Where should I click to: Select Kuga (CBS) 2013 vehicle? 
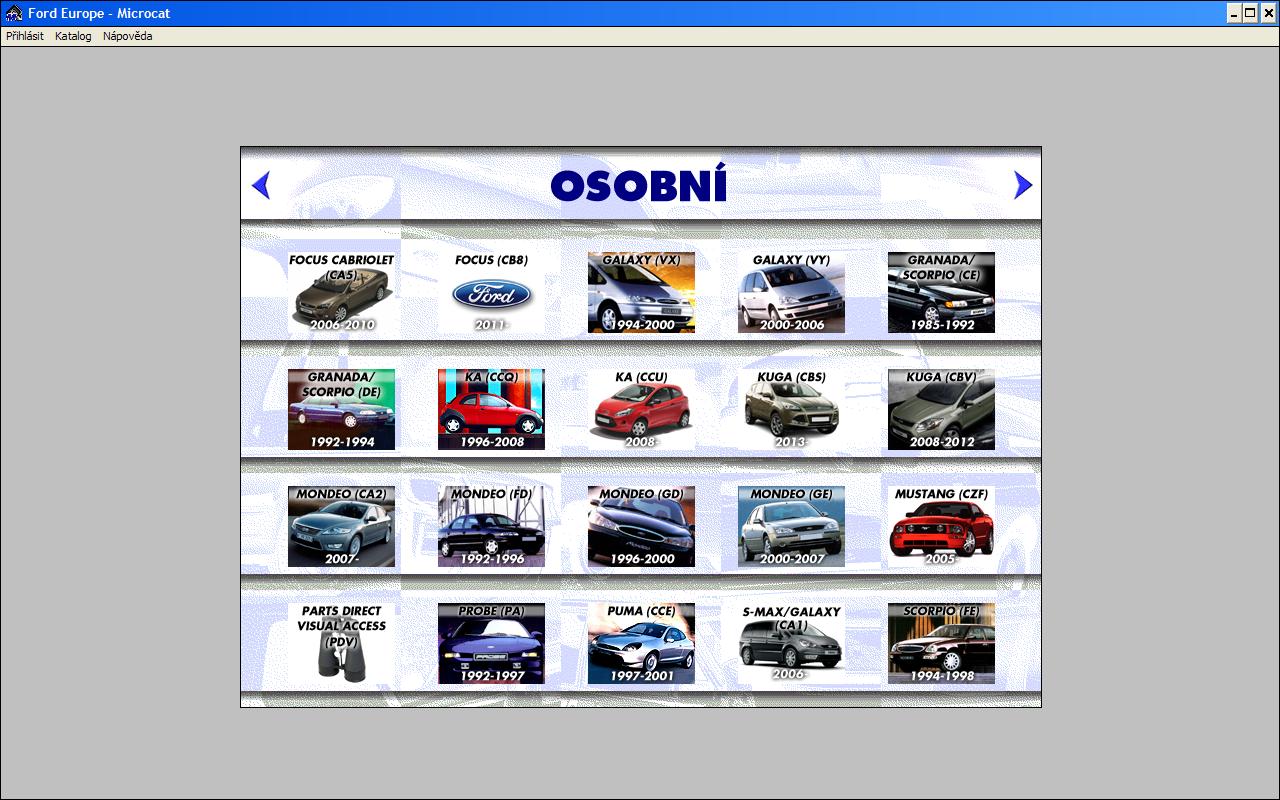(x=791, y=409)
